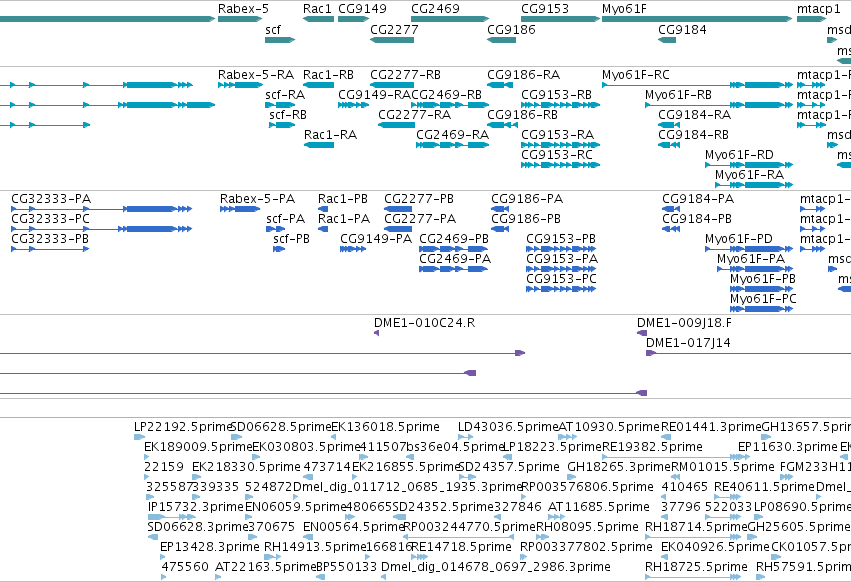Click the Rabex-5-RA transcript label
Image resolution: width=851 pixels, height=582 pixels.
tap(256, 74)
